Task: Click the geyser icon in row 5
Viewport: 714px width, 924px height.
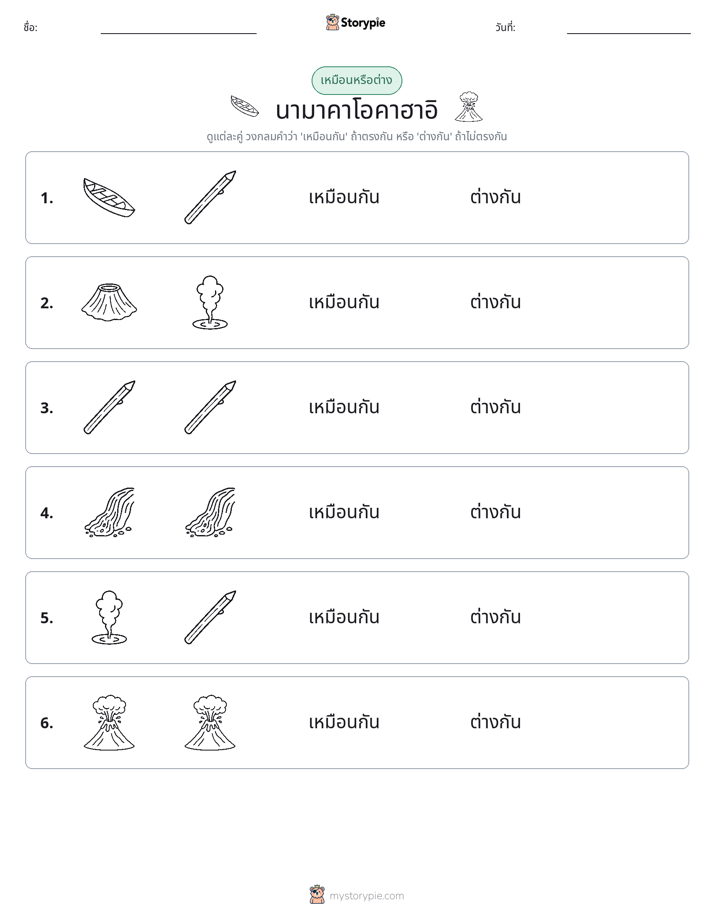Action: 109,617
